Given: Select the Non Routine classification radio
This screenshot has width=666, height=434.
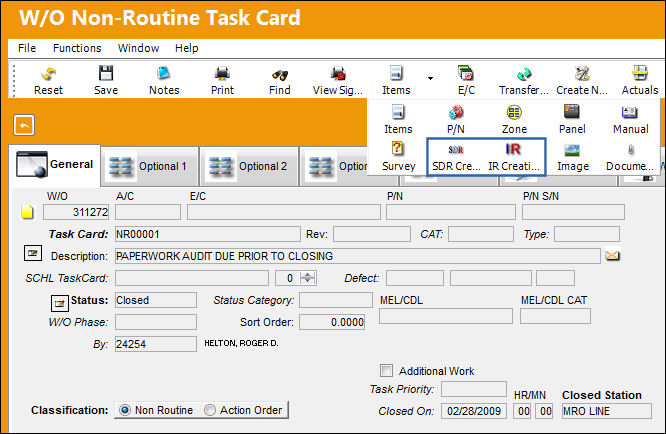Looking at the screenshot, I should click(125, 410).
